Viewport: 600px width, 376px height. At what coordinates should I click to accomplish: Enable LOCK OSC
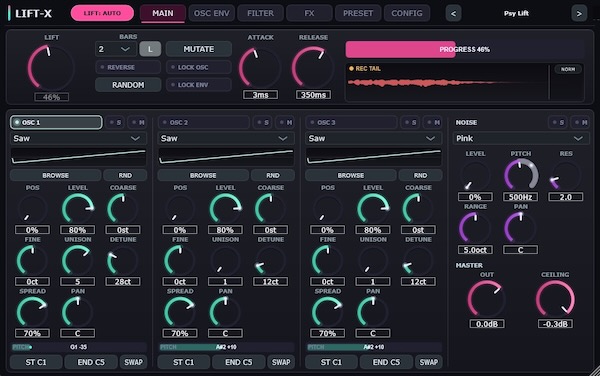click(199, 67)
